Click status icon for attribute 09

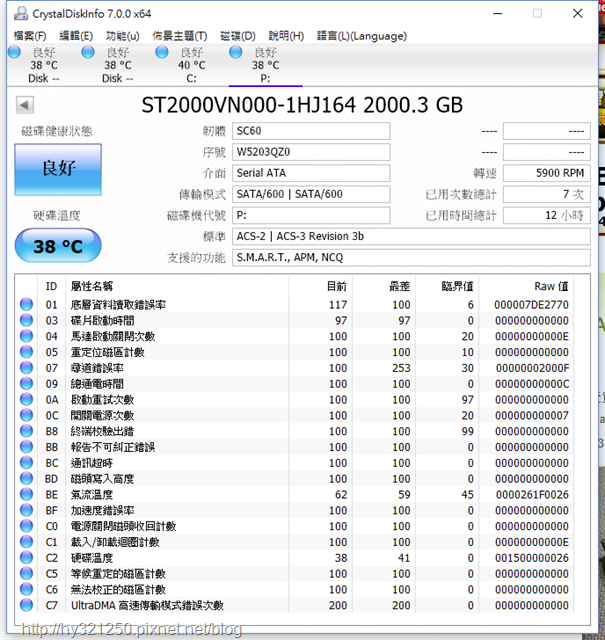pyautogui.click(x=27, y=384)
